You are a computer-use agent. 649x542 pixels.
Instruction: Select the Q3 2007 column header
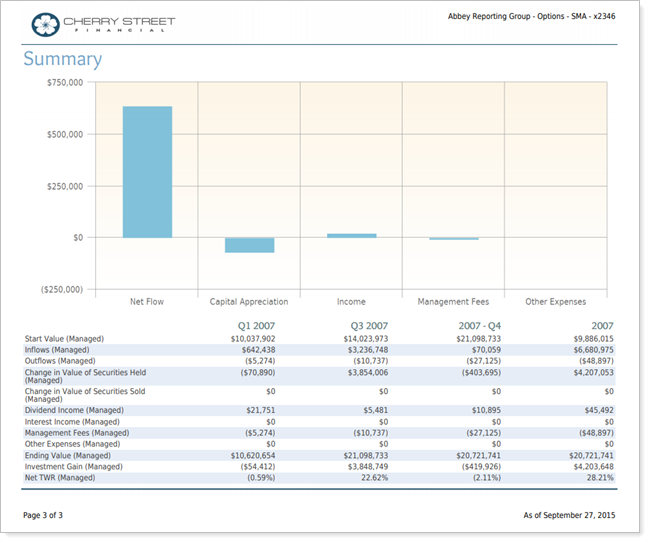(367, 326)
